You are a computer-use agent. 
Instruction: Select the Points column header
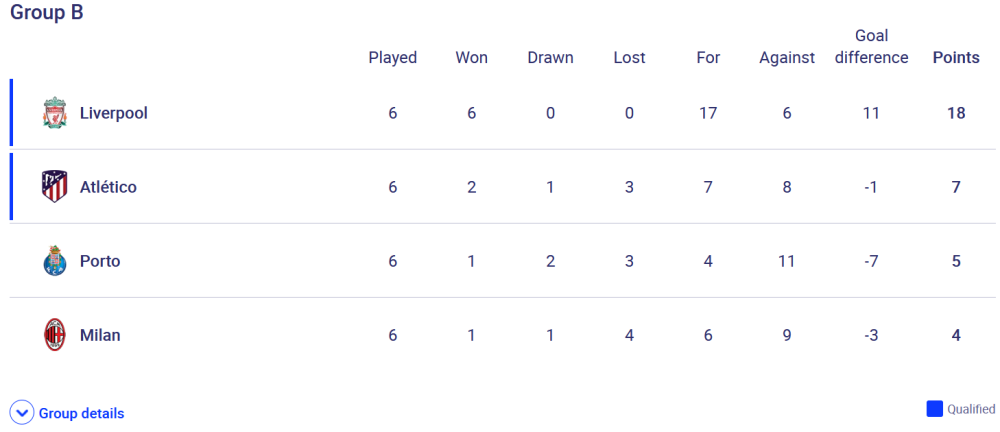[x=956, y=57]
